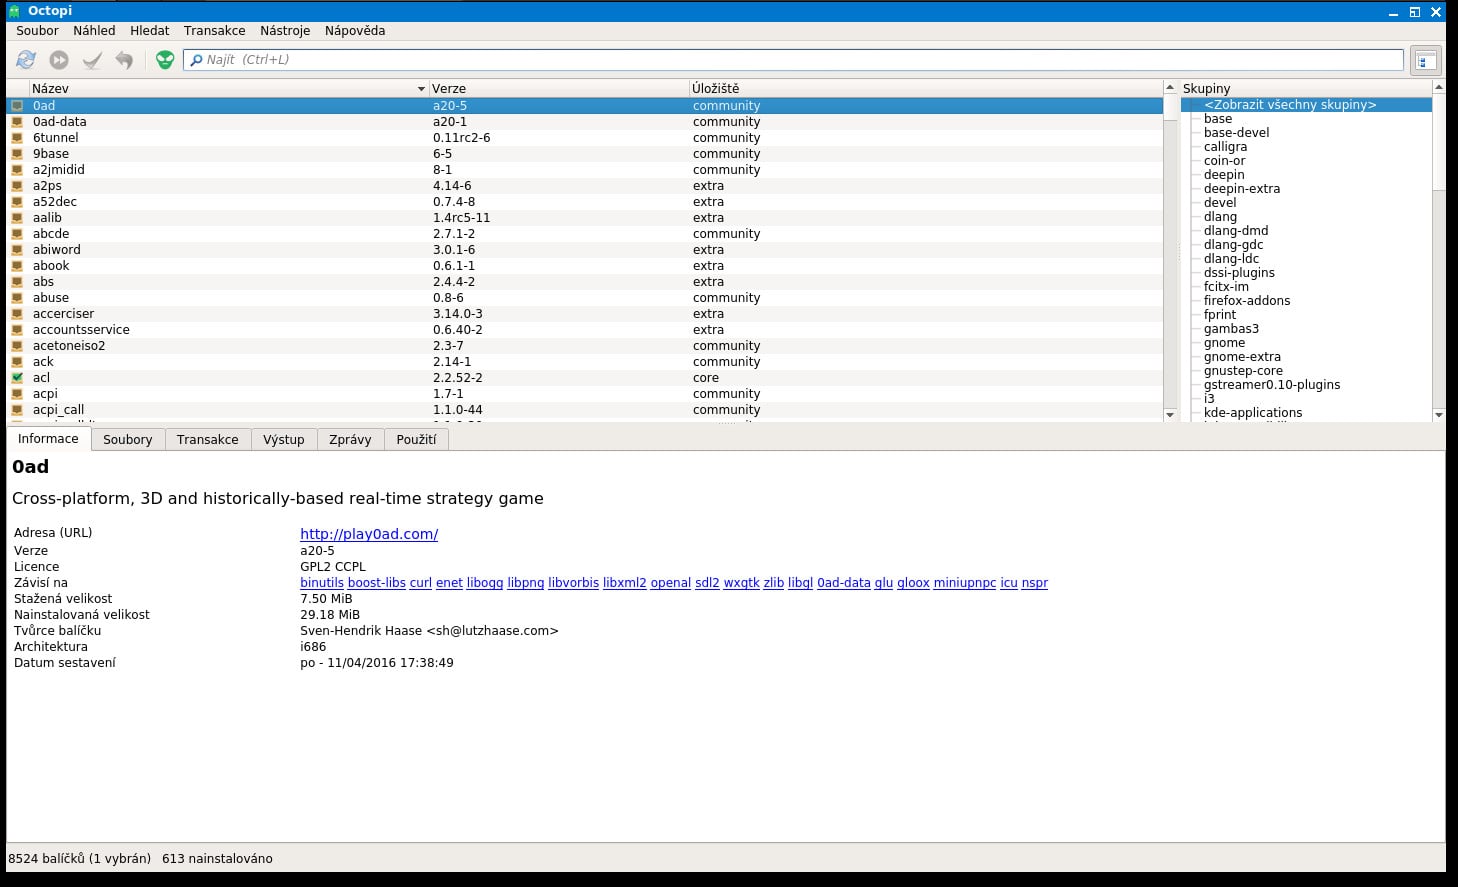Open the Náhled menu
This screenshot has height=887, width=1458.
(94, 31)
